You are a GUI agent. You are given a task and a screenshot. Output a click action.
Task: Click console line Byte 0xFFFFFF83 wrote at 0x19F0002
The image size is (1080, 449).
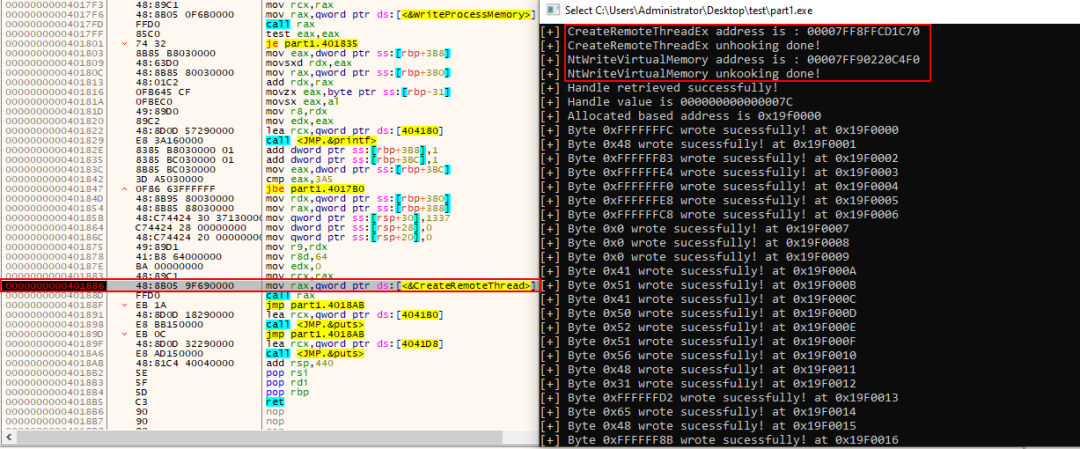tap(720, 158)
